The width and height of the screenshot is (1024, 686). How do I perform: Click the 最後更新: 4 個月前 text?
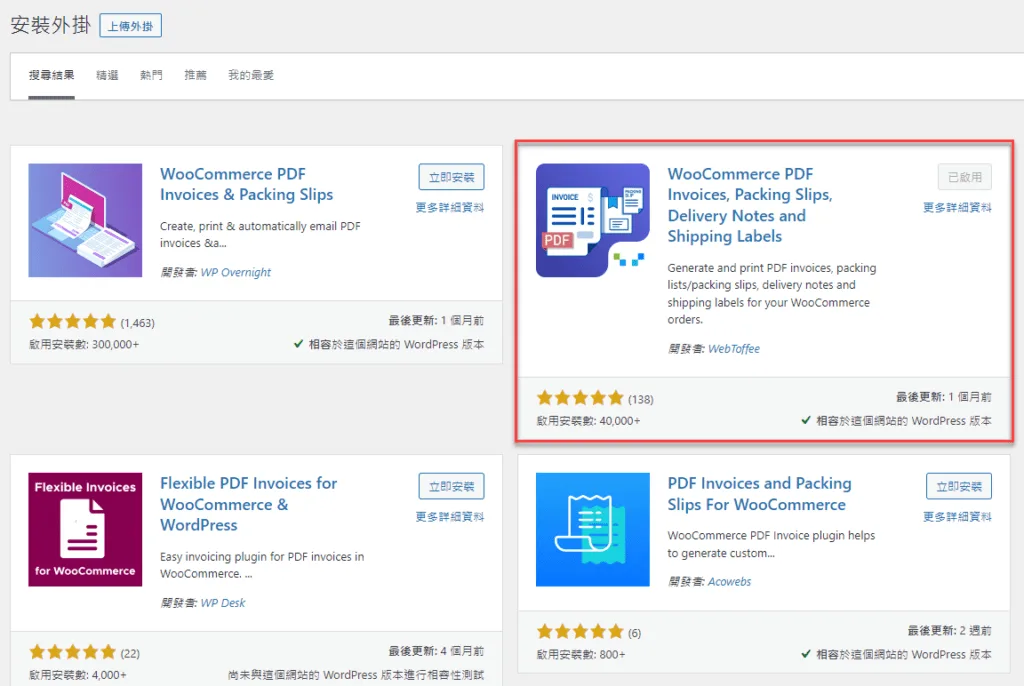pos(436,651)
